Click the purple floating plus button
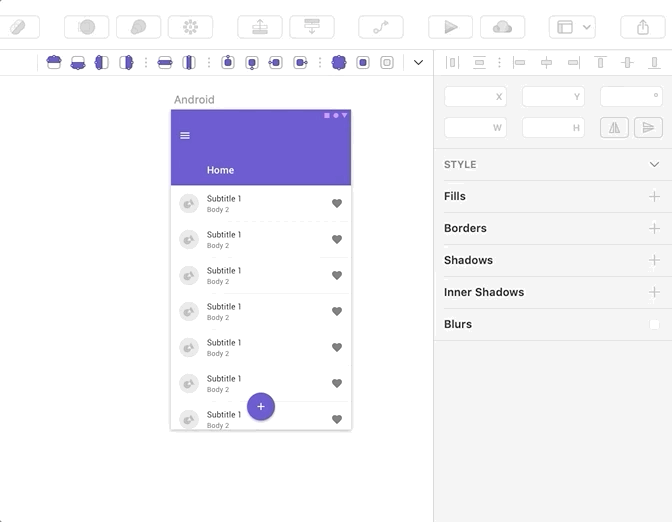The width and height of the screenshot is (672, 522). (x=261, y=407)
